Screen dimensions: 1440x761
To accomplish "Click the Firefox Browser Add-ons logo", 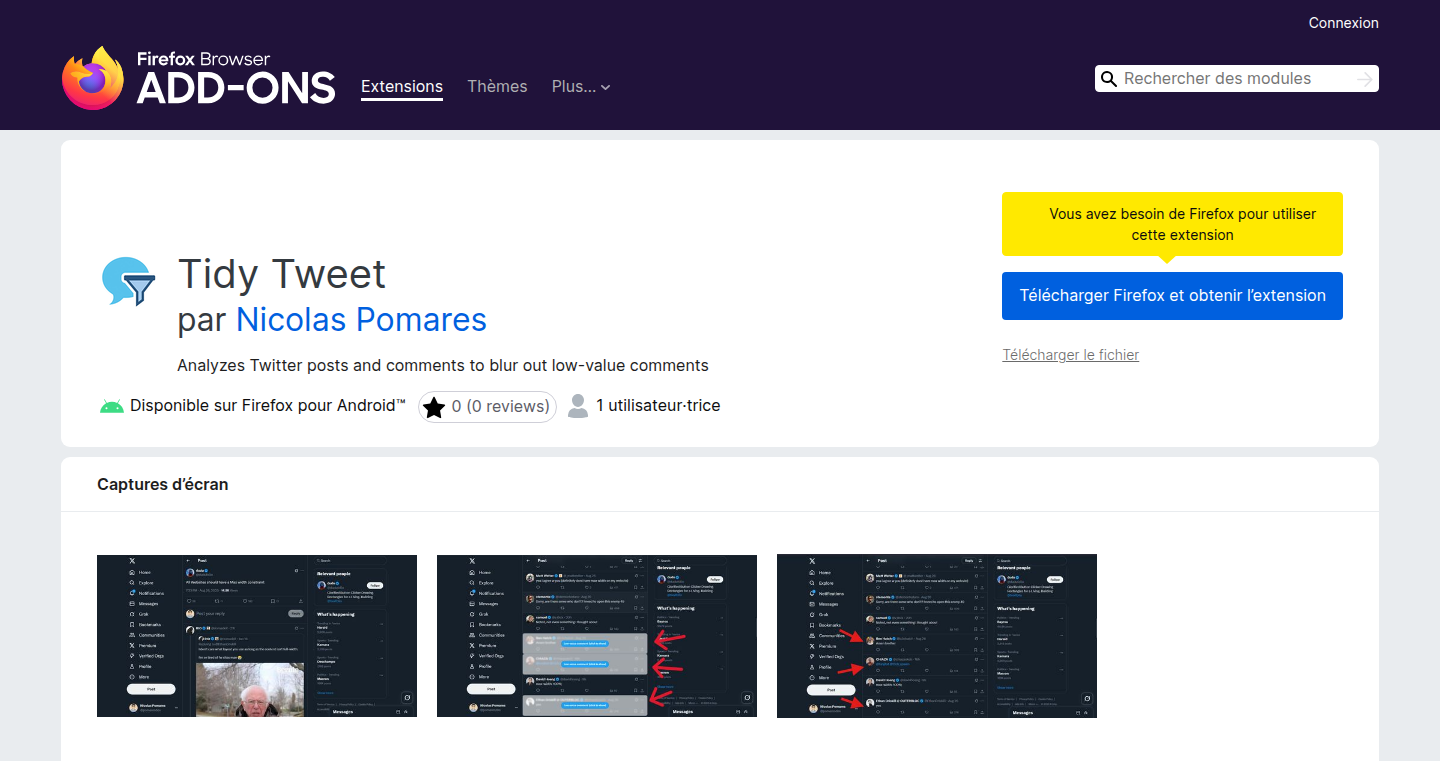I will point(198,78).
